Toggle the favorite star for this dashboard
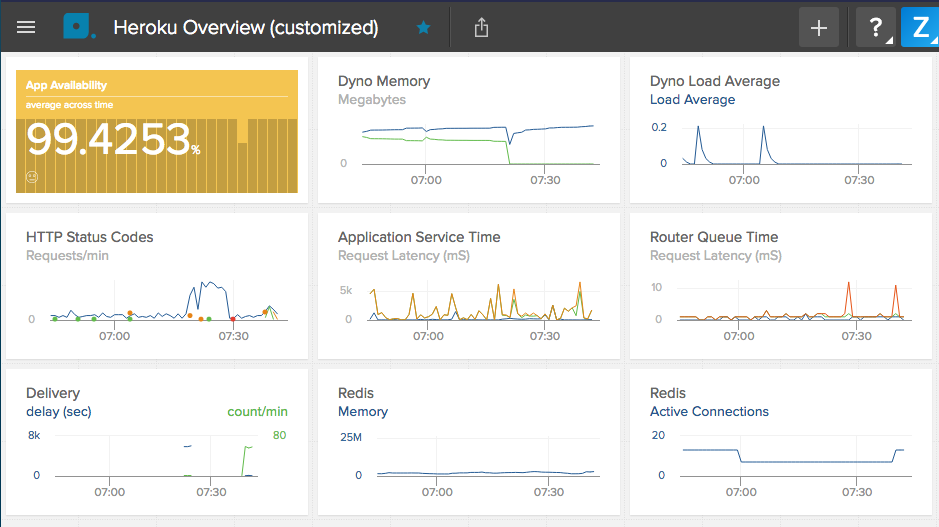The image size is (939, 527). point(423,28)
